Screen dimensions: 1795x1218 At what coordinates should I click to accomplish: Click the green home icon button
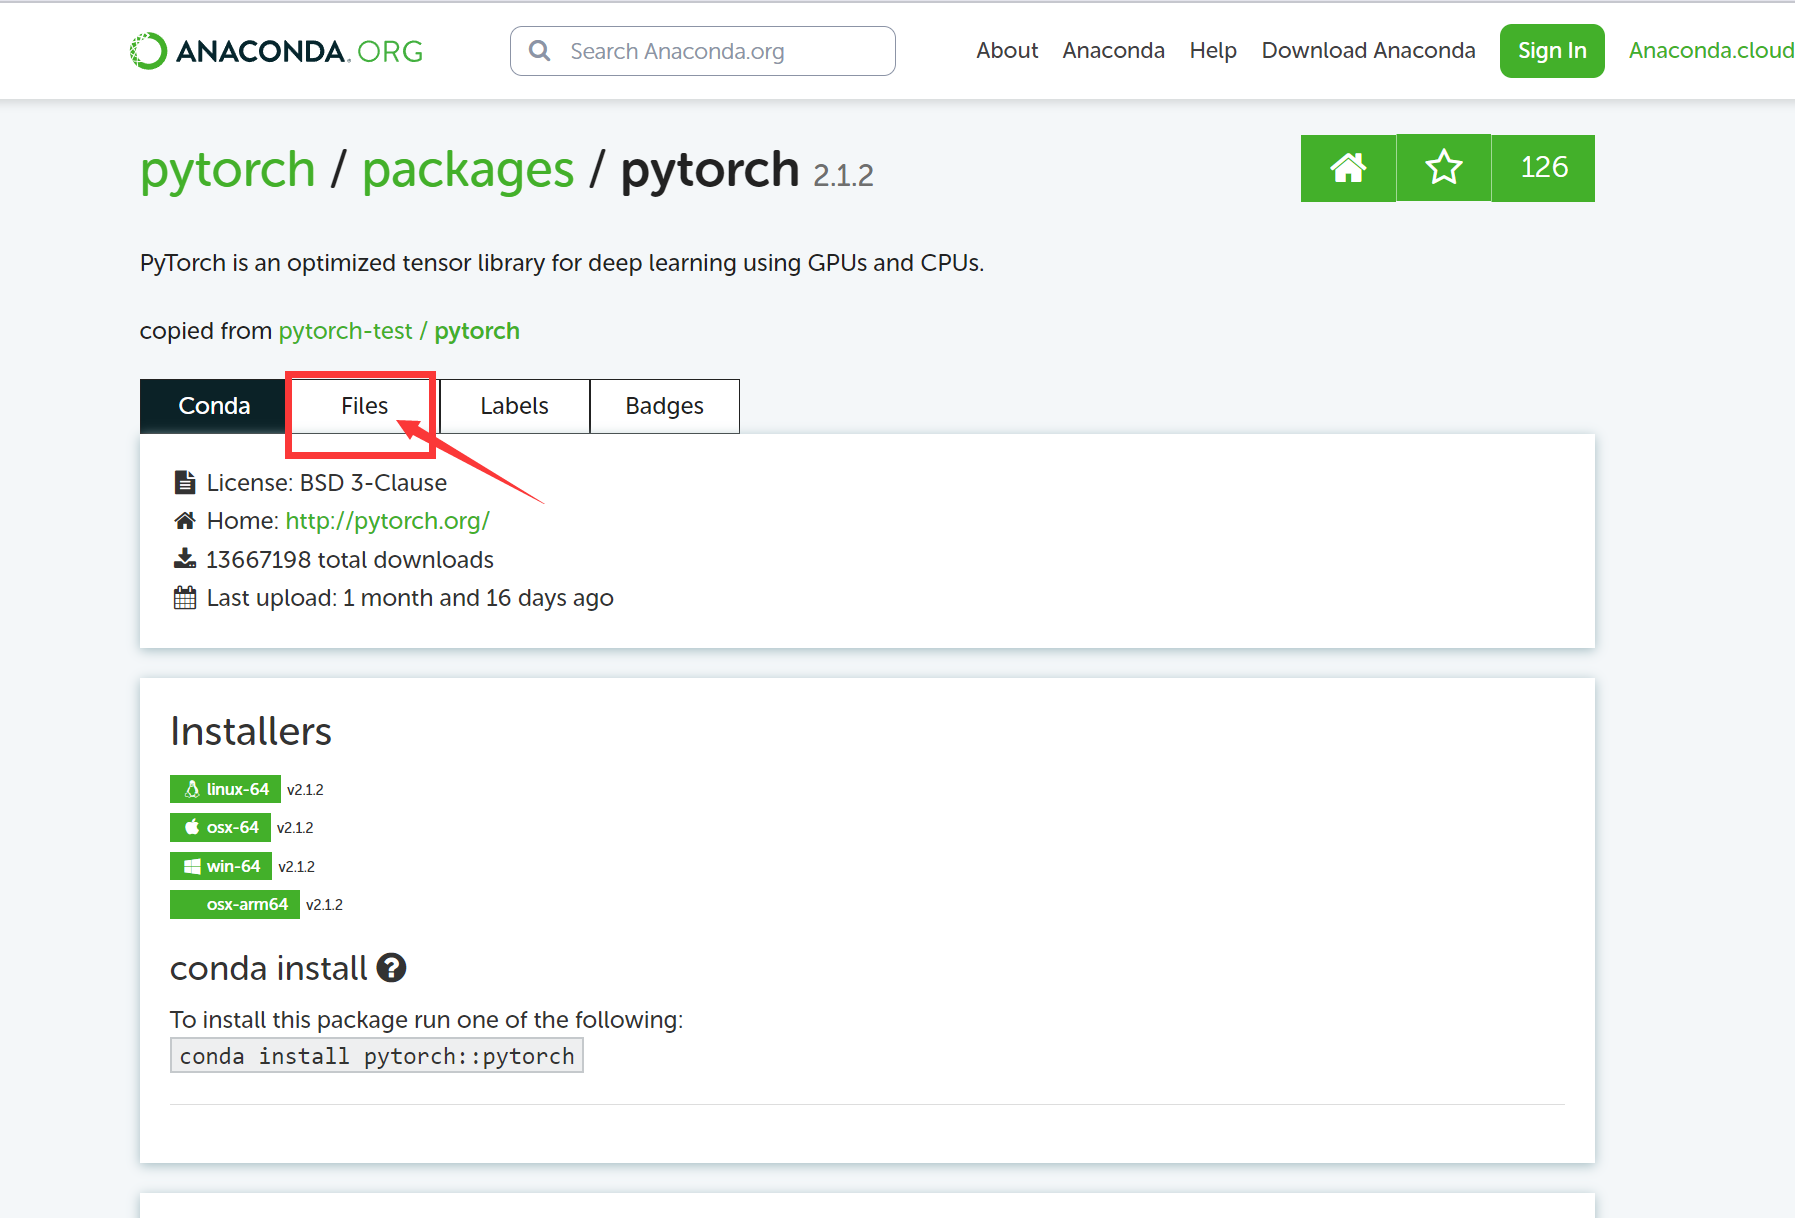(x=1348, y=168)
